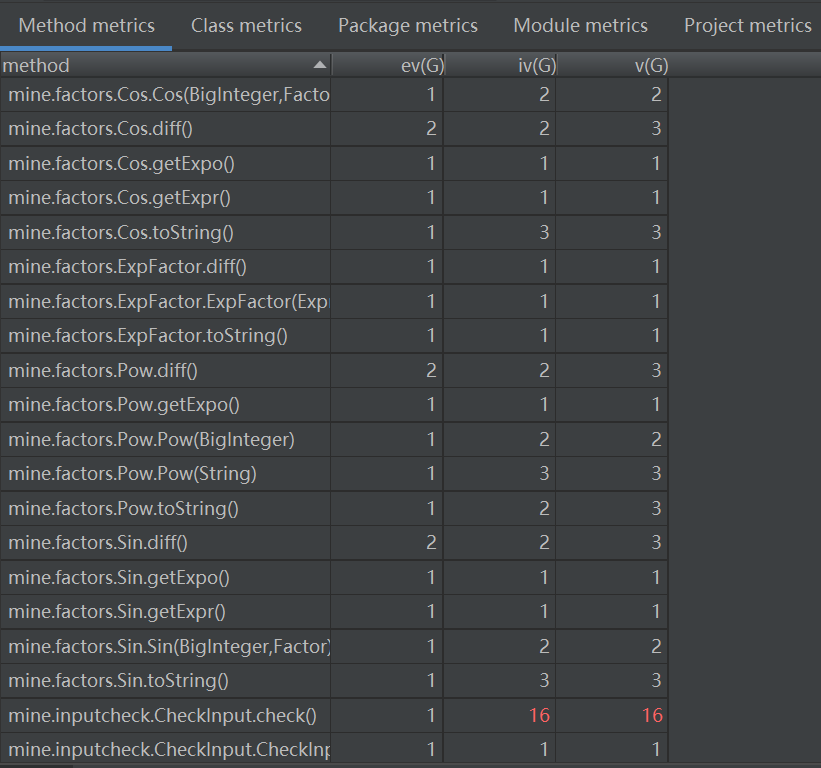Viewport: 821px width, 768px height.
Task: Select the mine.inputcheck.CheckInput.CheckInp constructor row
Action: click(x=334, y=749)
